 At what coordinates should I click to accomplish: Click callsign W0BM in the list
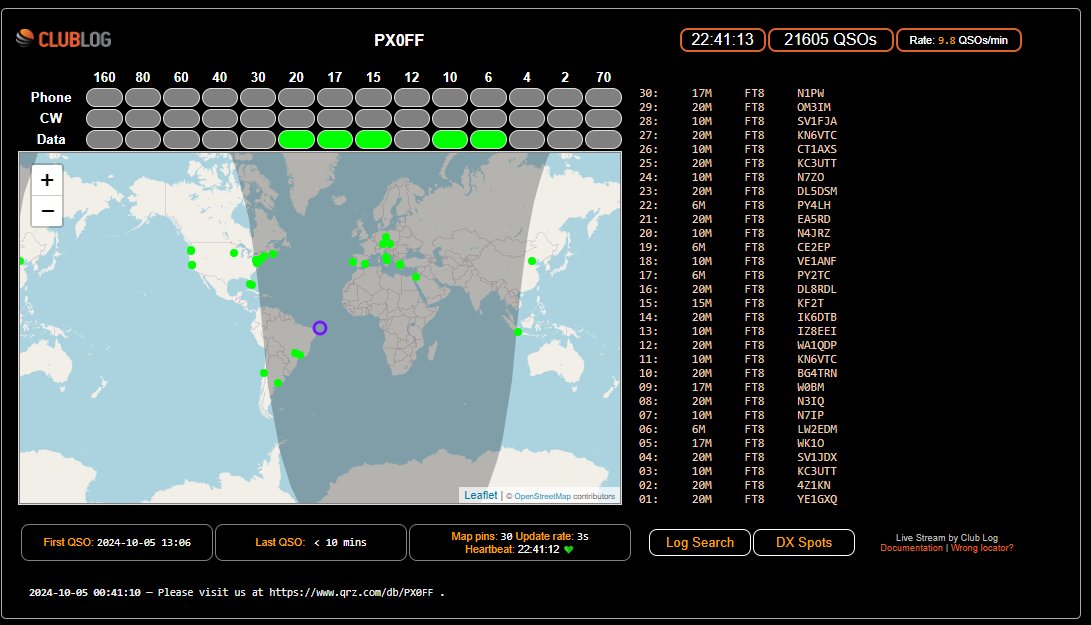pyautogui.click(x=811, y=387)
